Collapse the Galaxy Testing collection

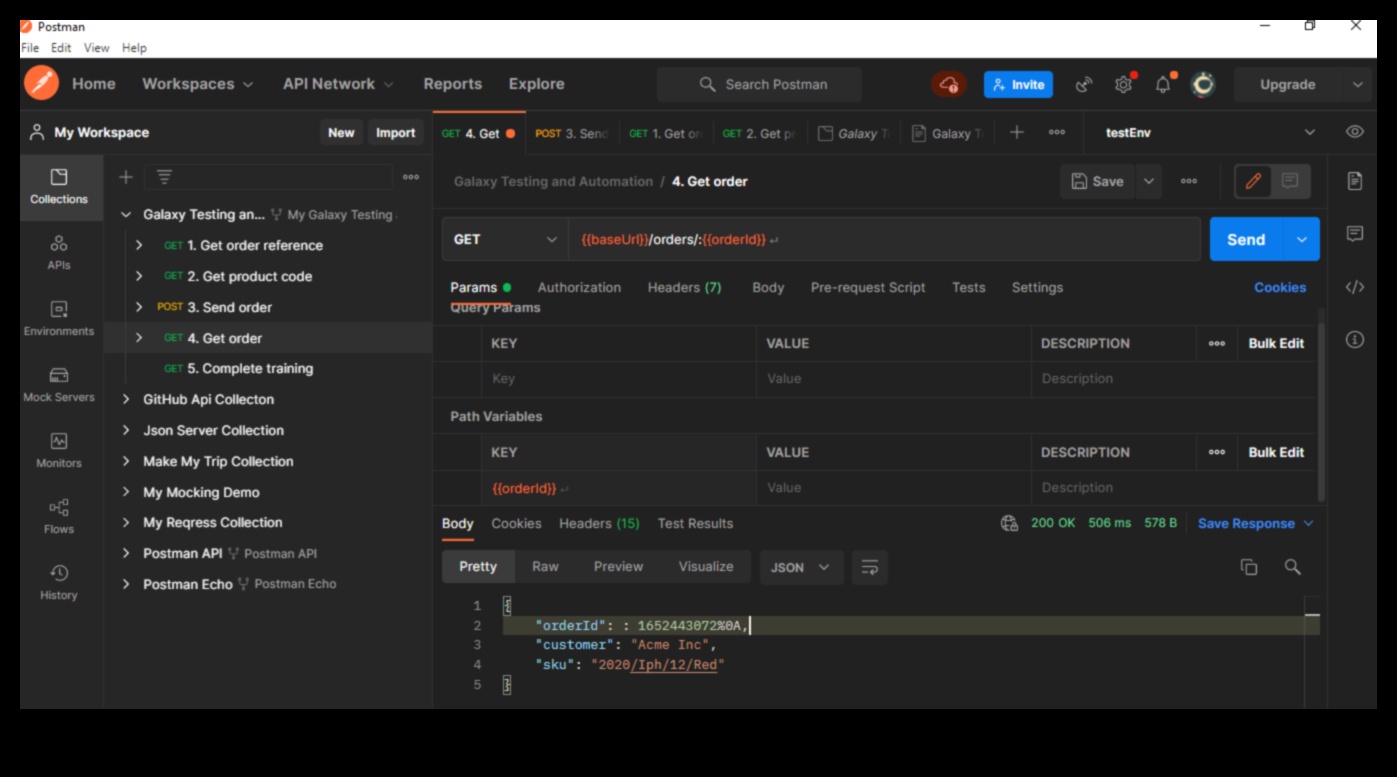point(126,214)
